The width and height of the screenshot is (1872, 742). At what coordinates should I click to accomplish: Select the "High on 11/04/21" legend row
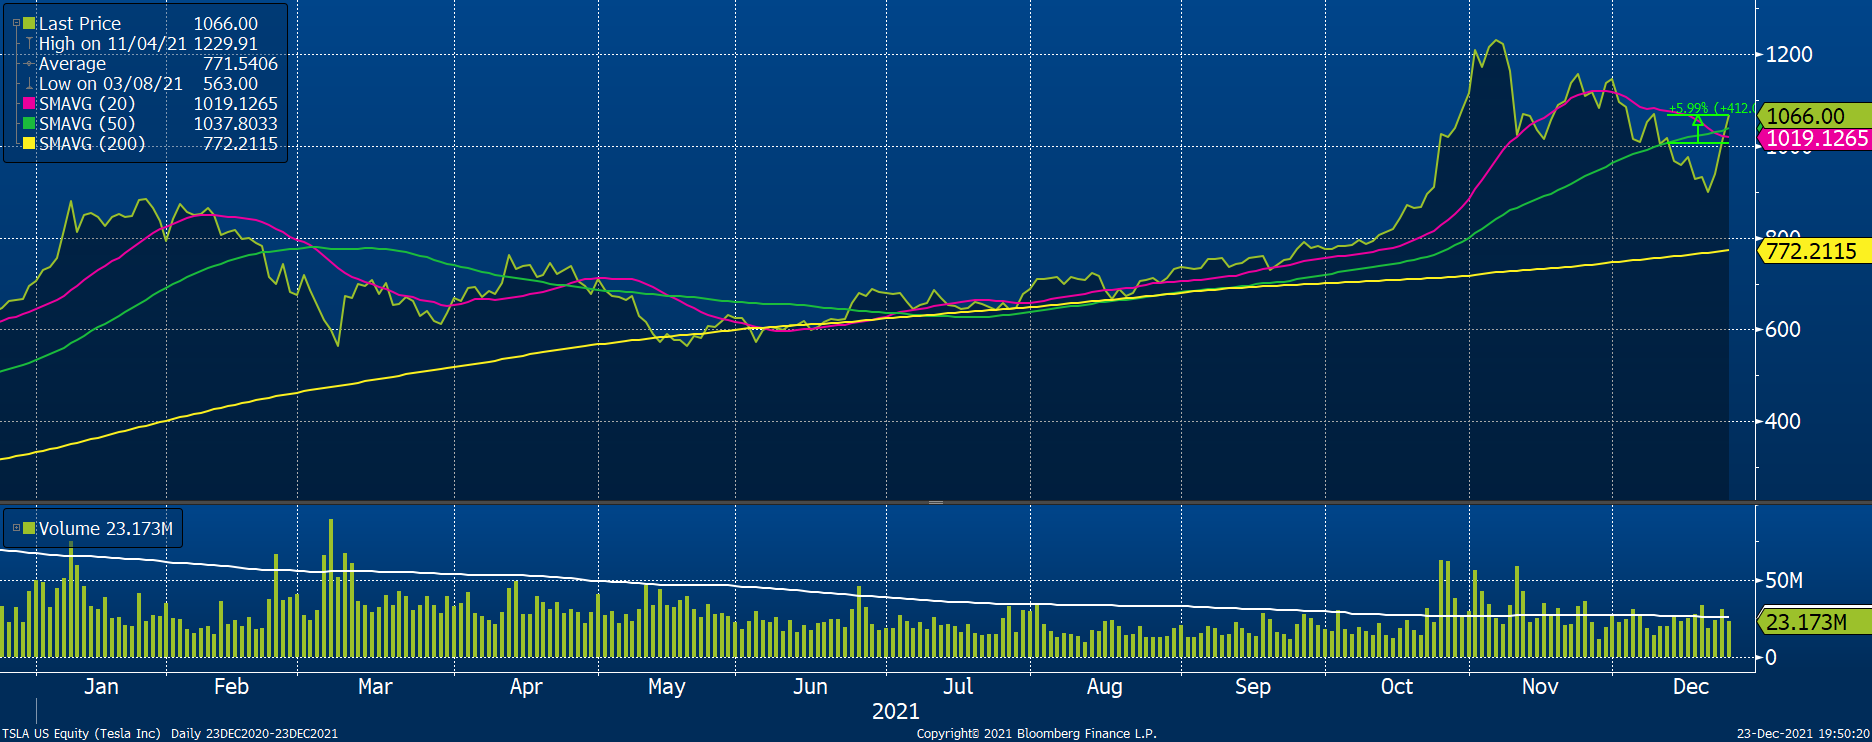tap(148, 43)
